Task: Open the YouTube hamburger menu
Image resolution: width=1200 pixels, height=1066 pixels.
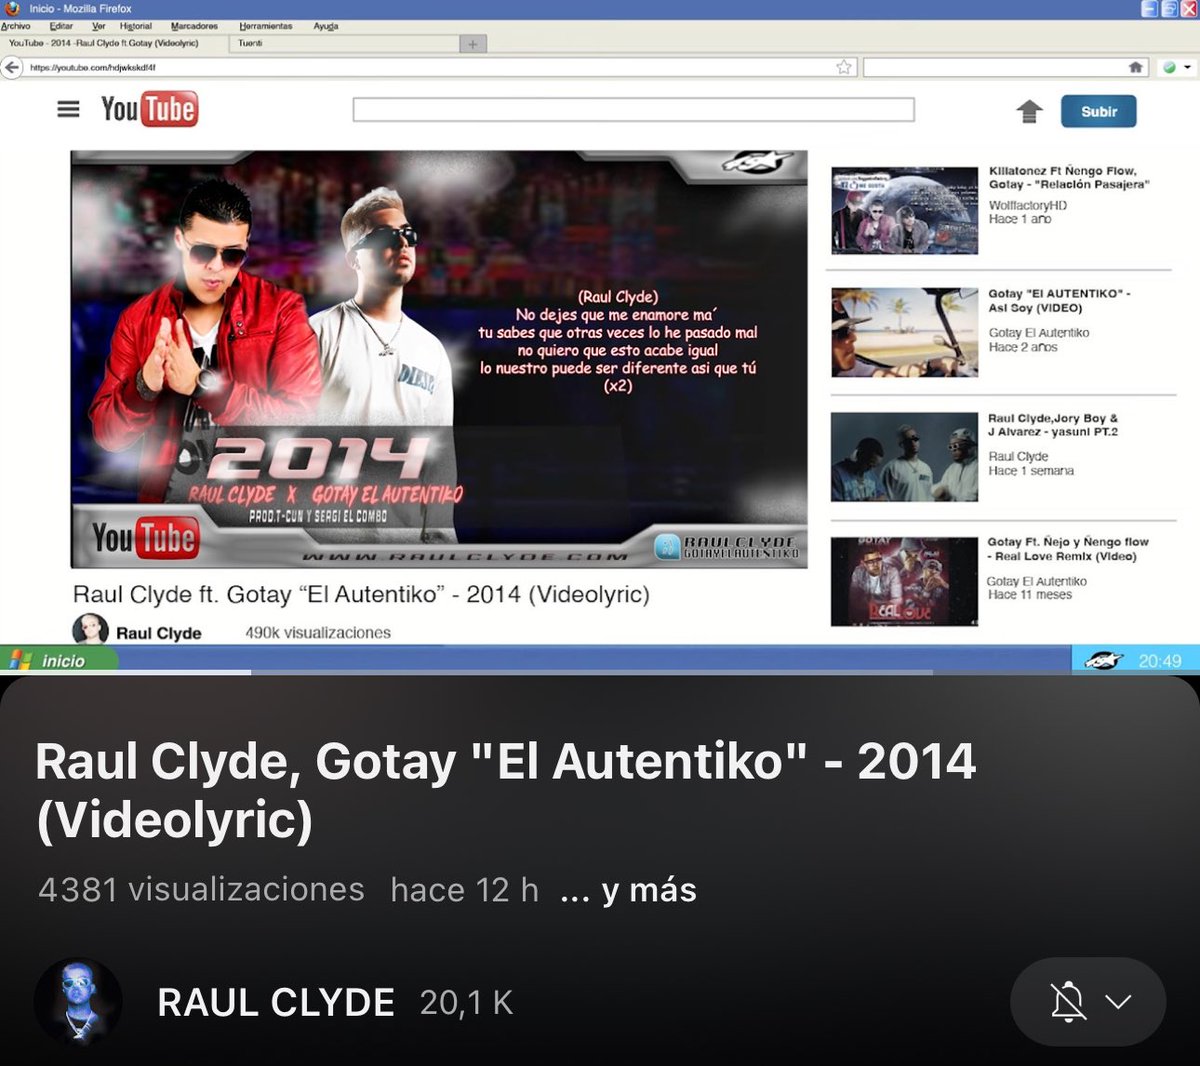Action: point(68,109)
